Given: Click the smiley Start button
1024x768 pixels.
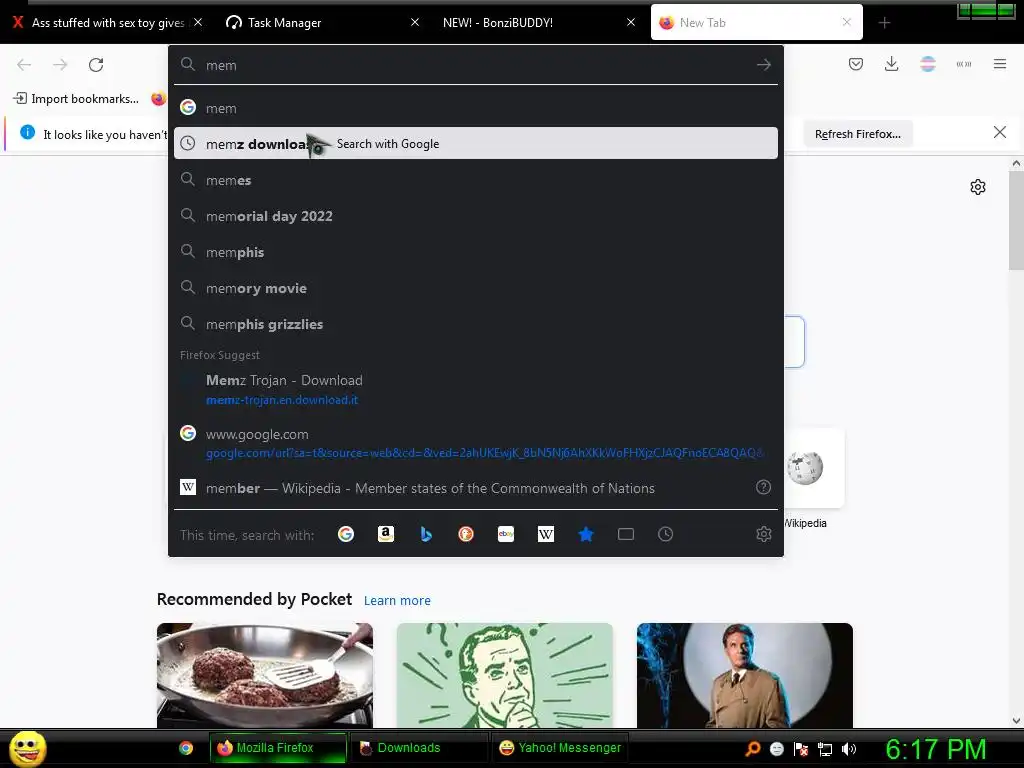Looking at the screenshot, I should pyautogui.click(x=27, y=748).
